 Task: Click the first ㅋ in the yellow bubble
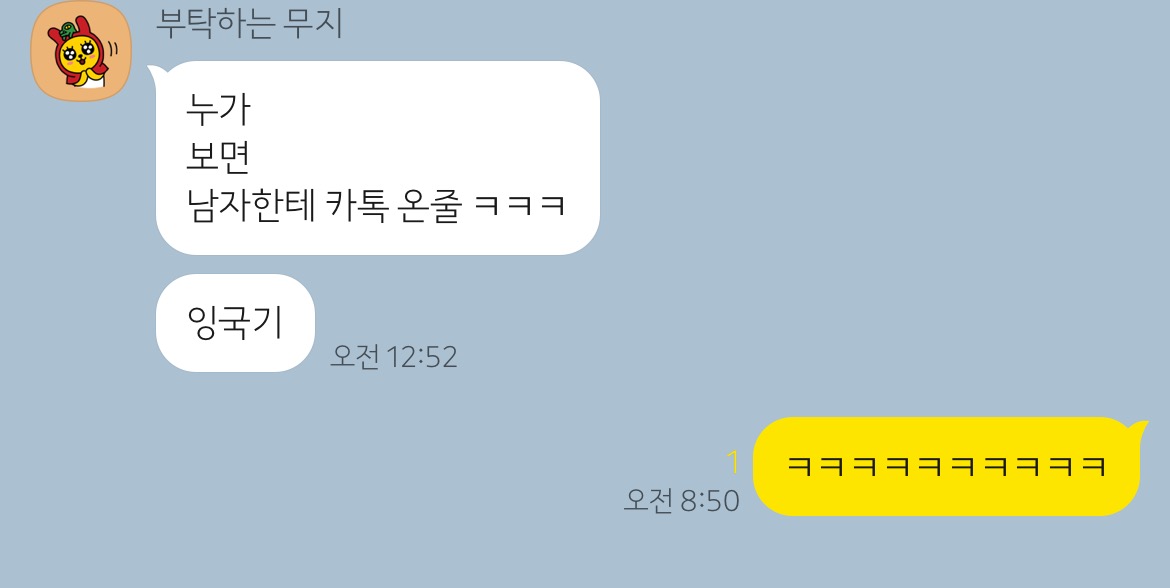[799, 466]
